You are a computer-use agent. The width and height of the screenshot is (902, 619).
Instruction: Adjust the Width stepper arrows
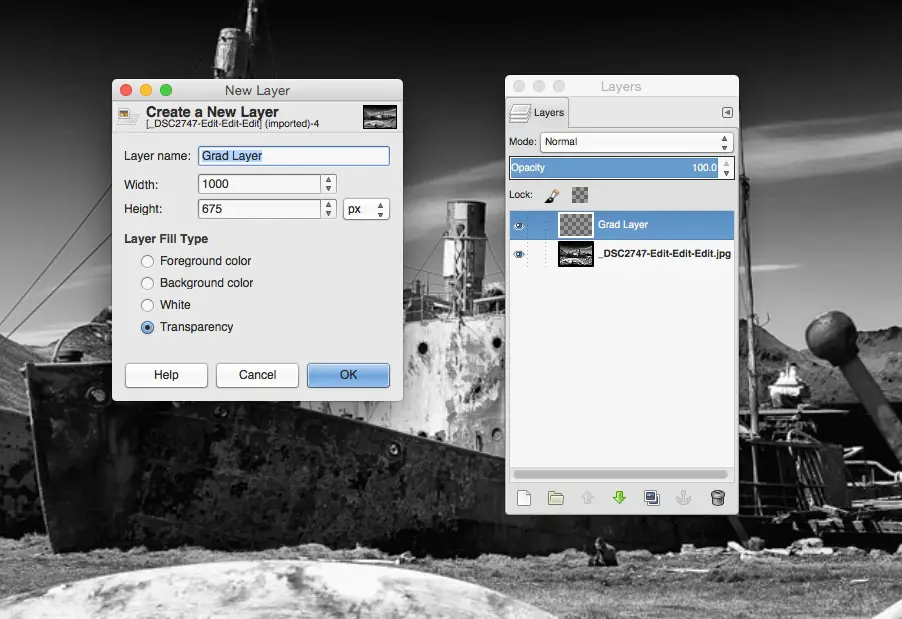328,184
